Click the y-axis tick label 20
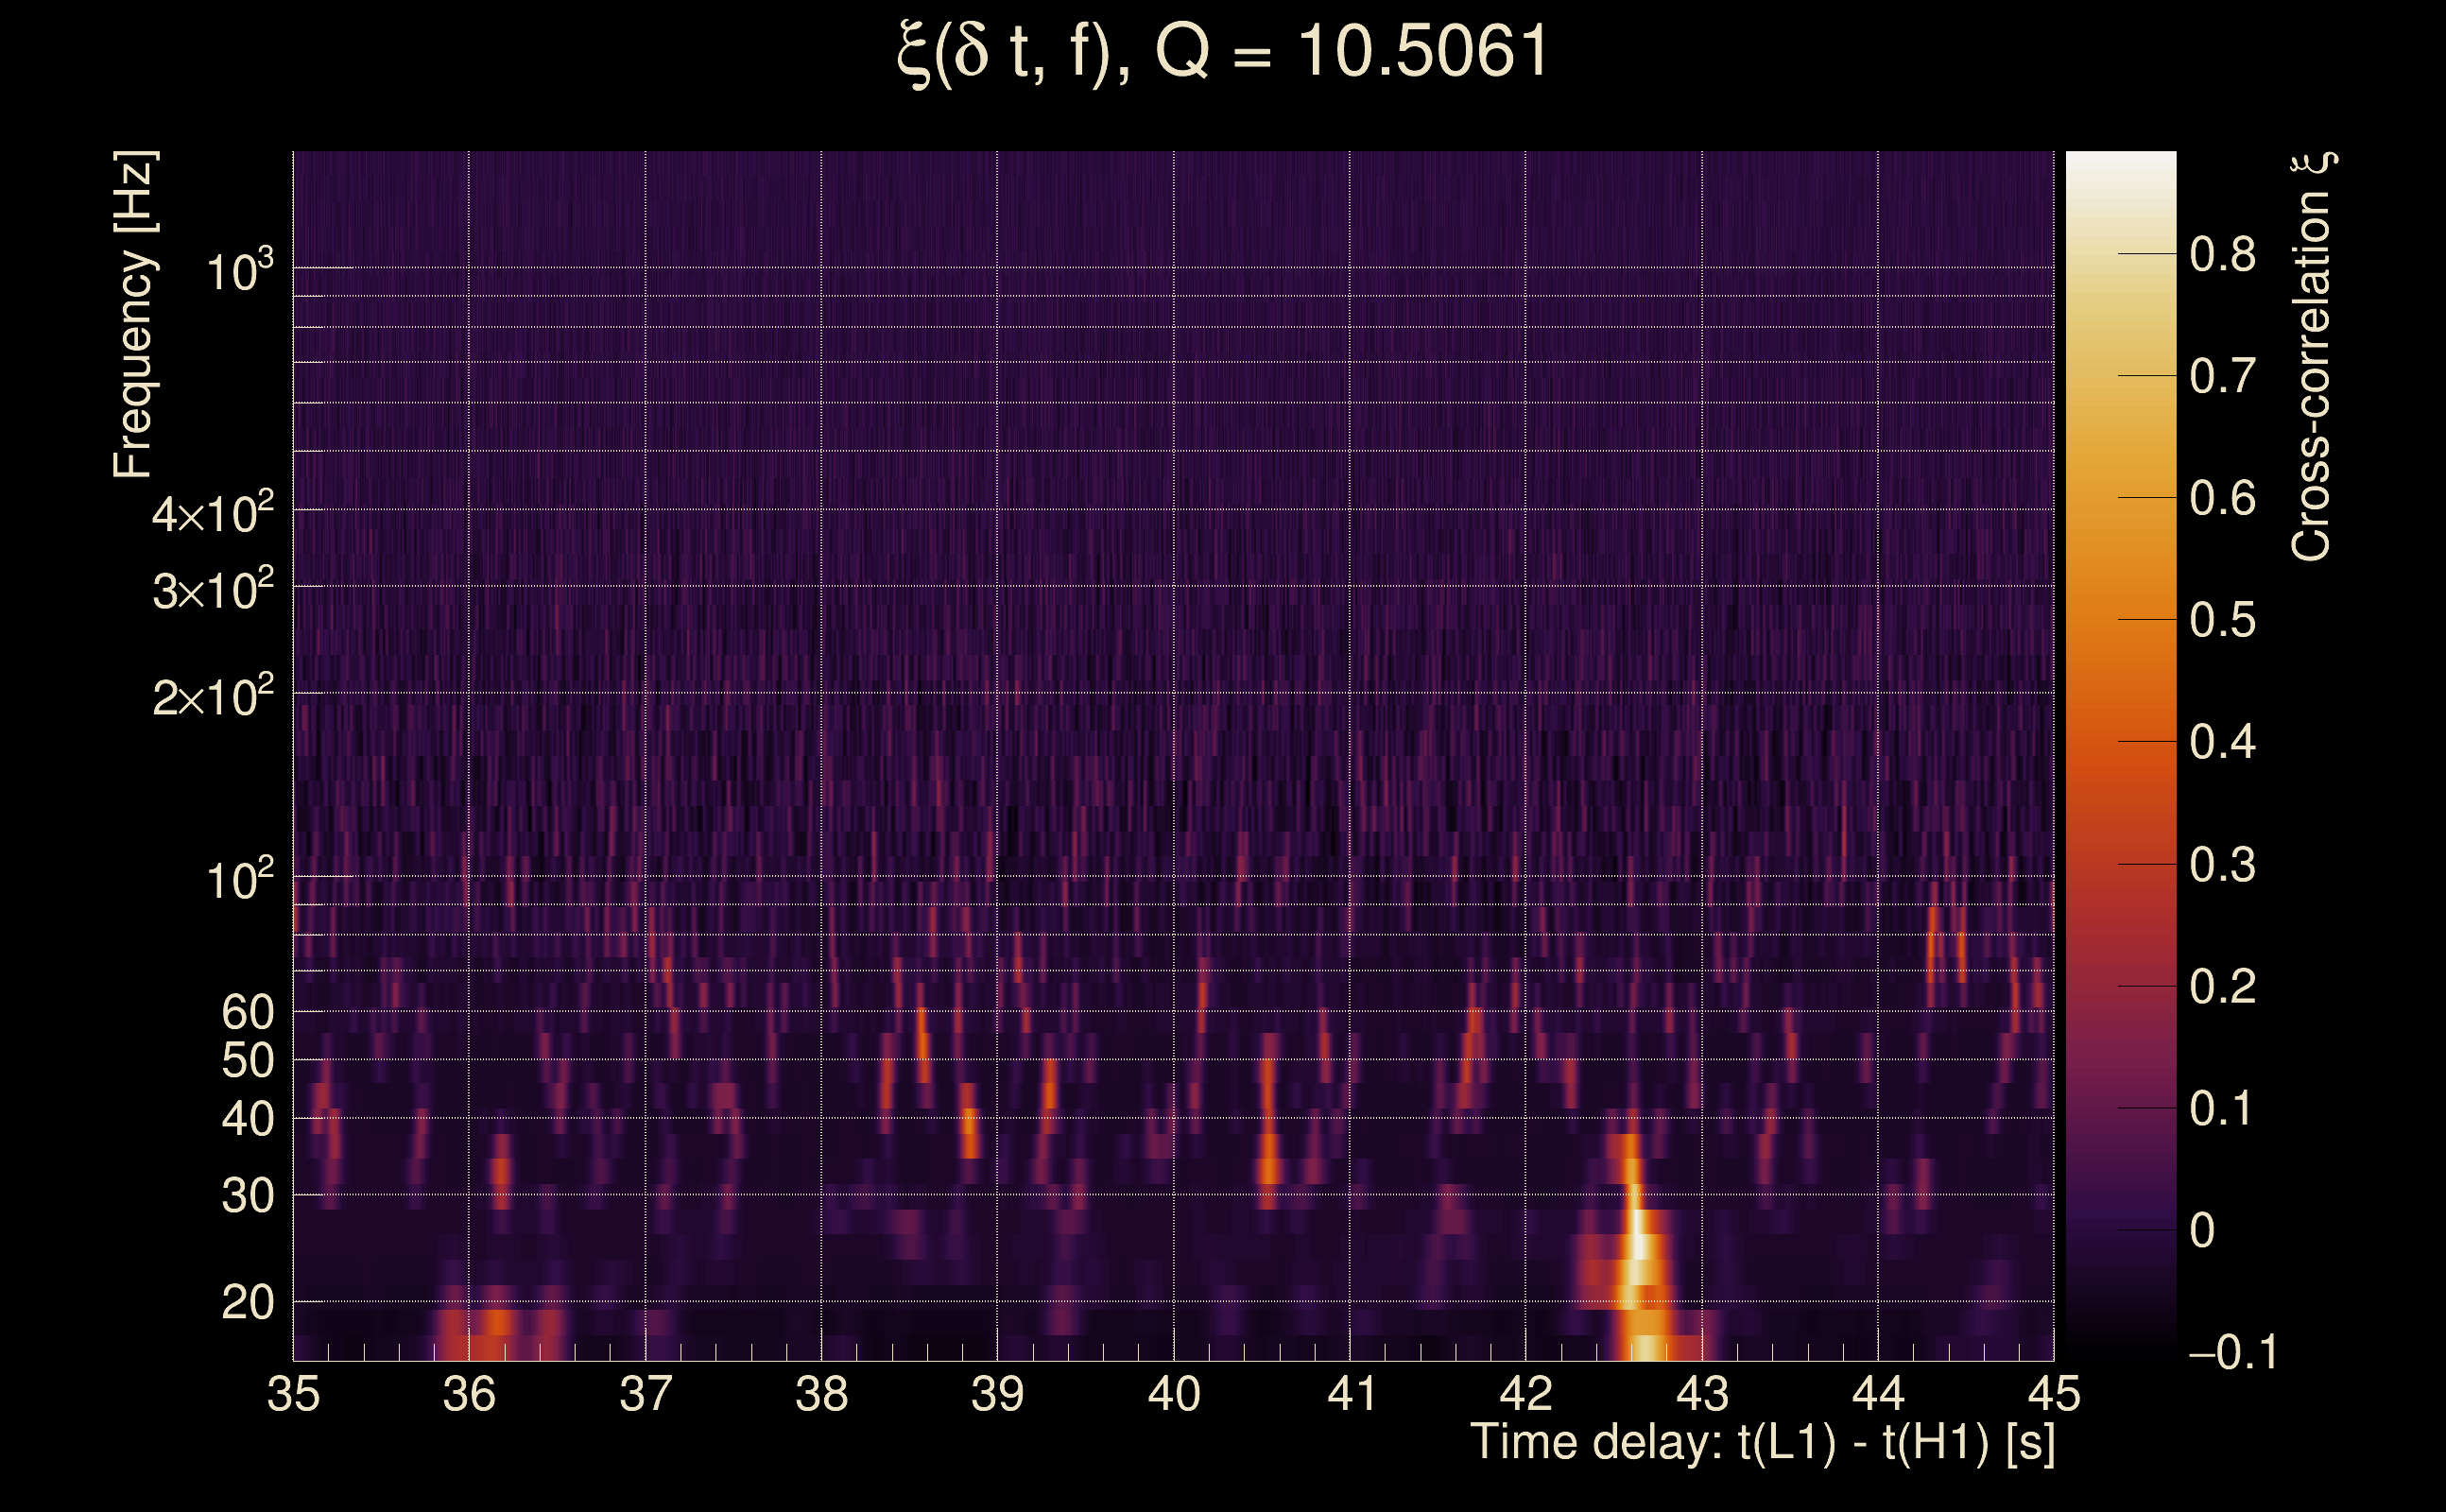2446x1512 pixels. coord(247,1303)
